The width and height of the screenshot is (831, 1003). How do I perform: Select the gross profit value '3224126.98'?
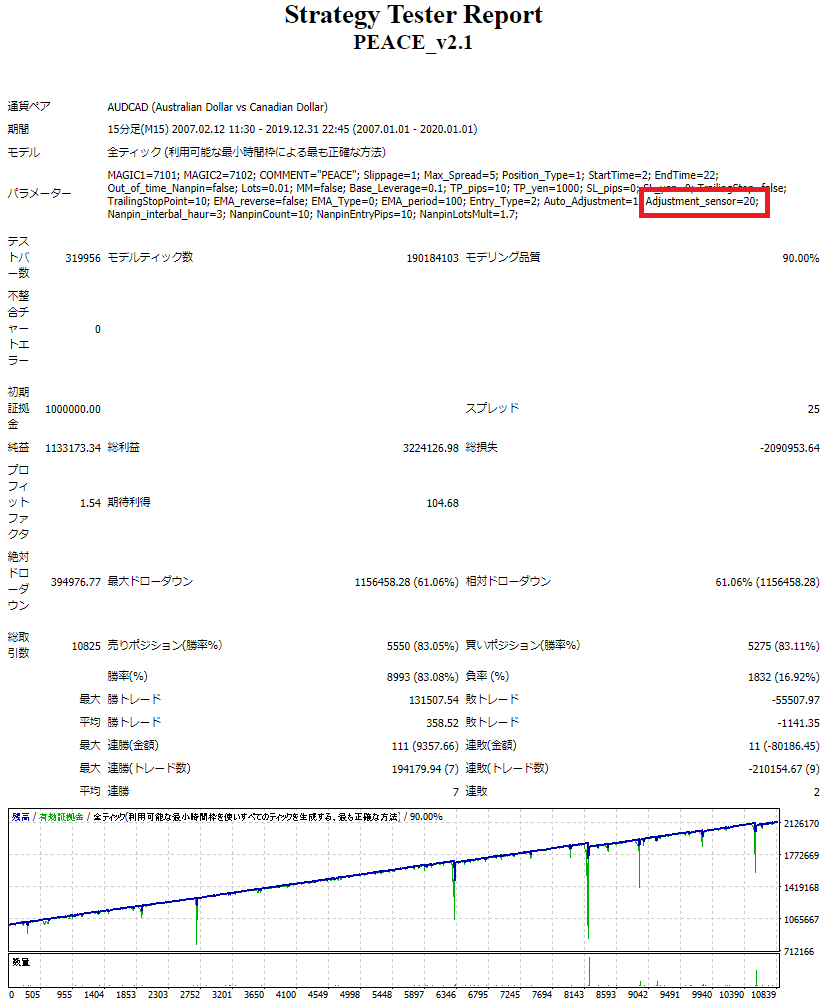coord(431,448)
